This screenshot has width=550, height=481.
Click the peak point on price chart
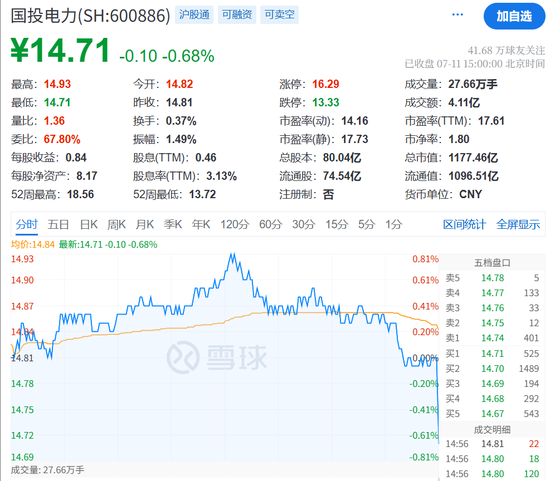(x=233, y=254)
